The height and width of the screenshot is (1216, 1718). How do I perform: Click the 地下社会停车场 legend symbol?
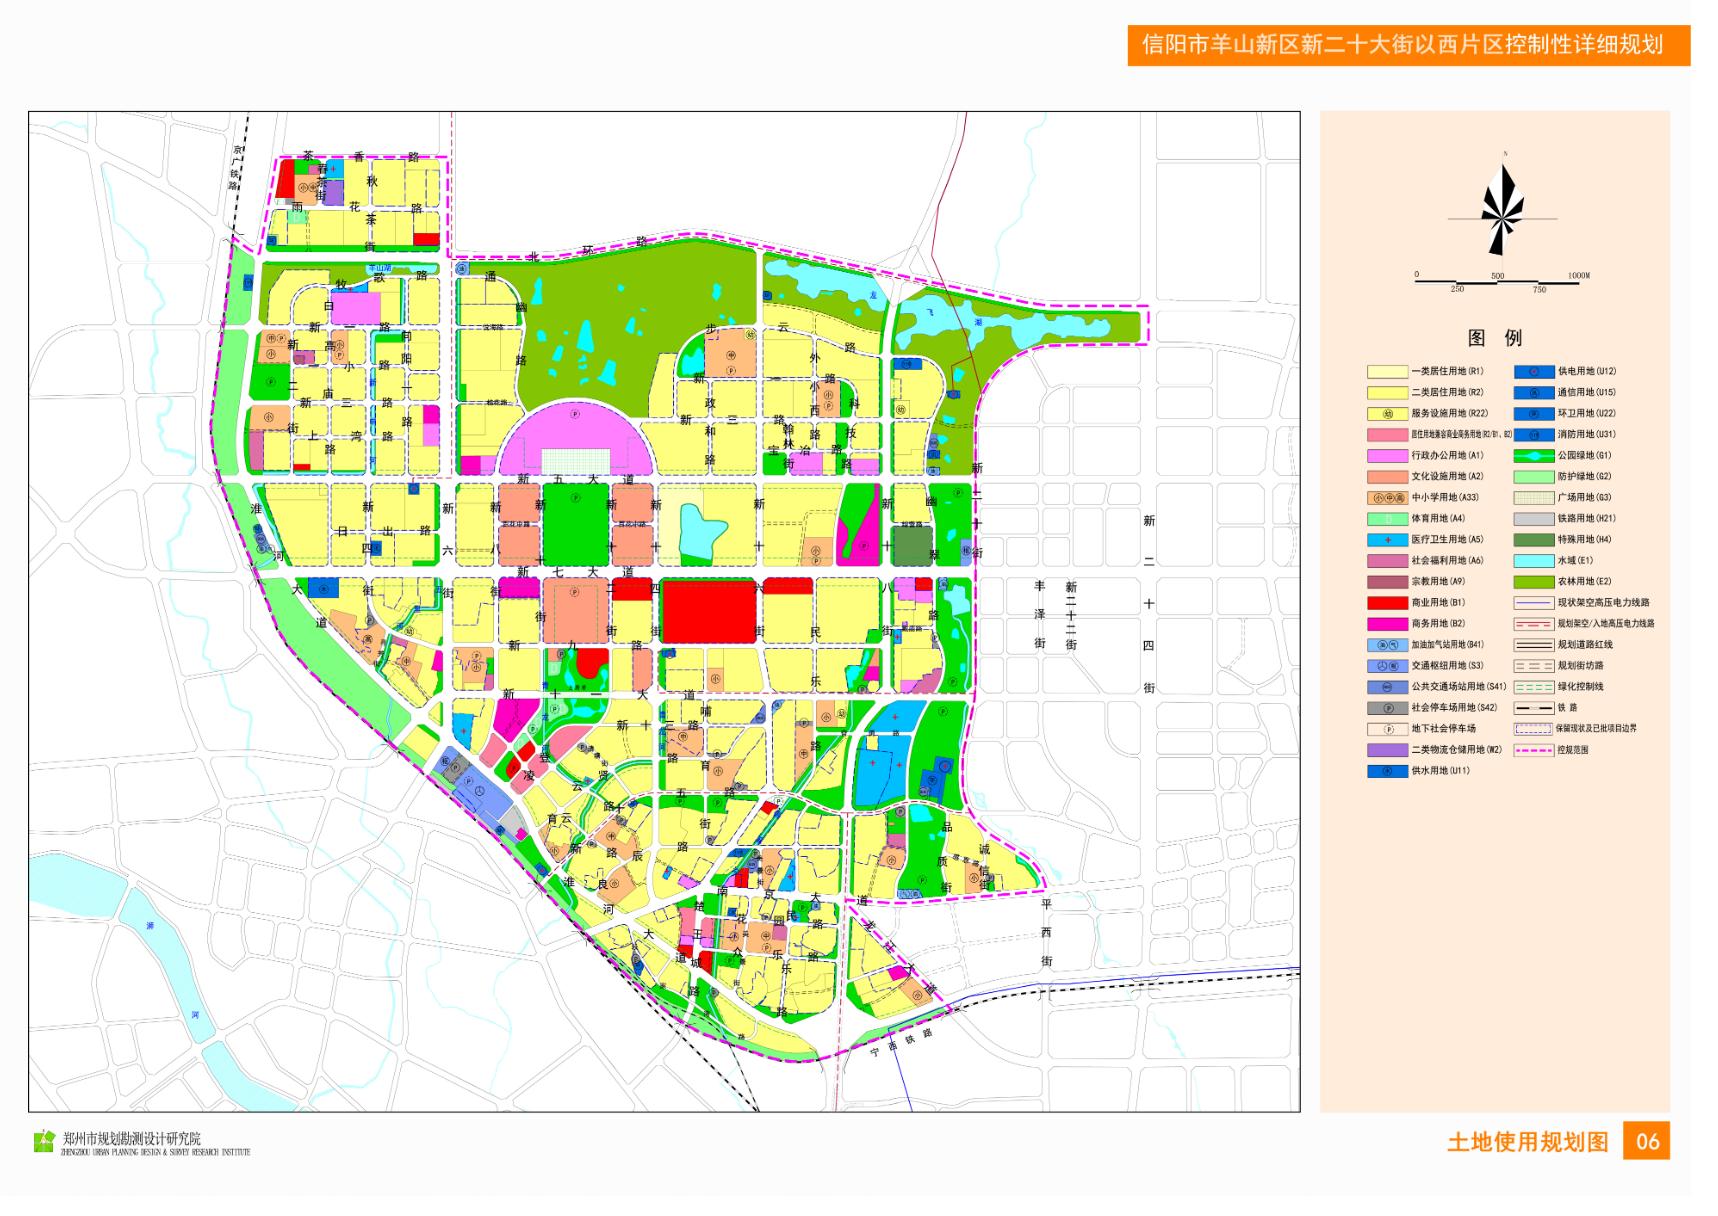pyautogui.click(x=1387, y=729)
